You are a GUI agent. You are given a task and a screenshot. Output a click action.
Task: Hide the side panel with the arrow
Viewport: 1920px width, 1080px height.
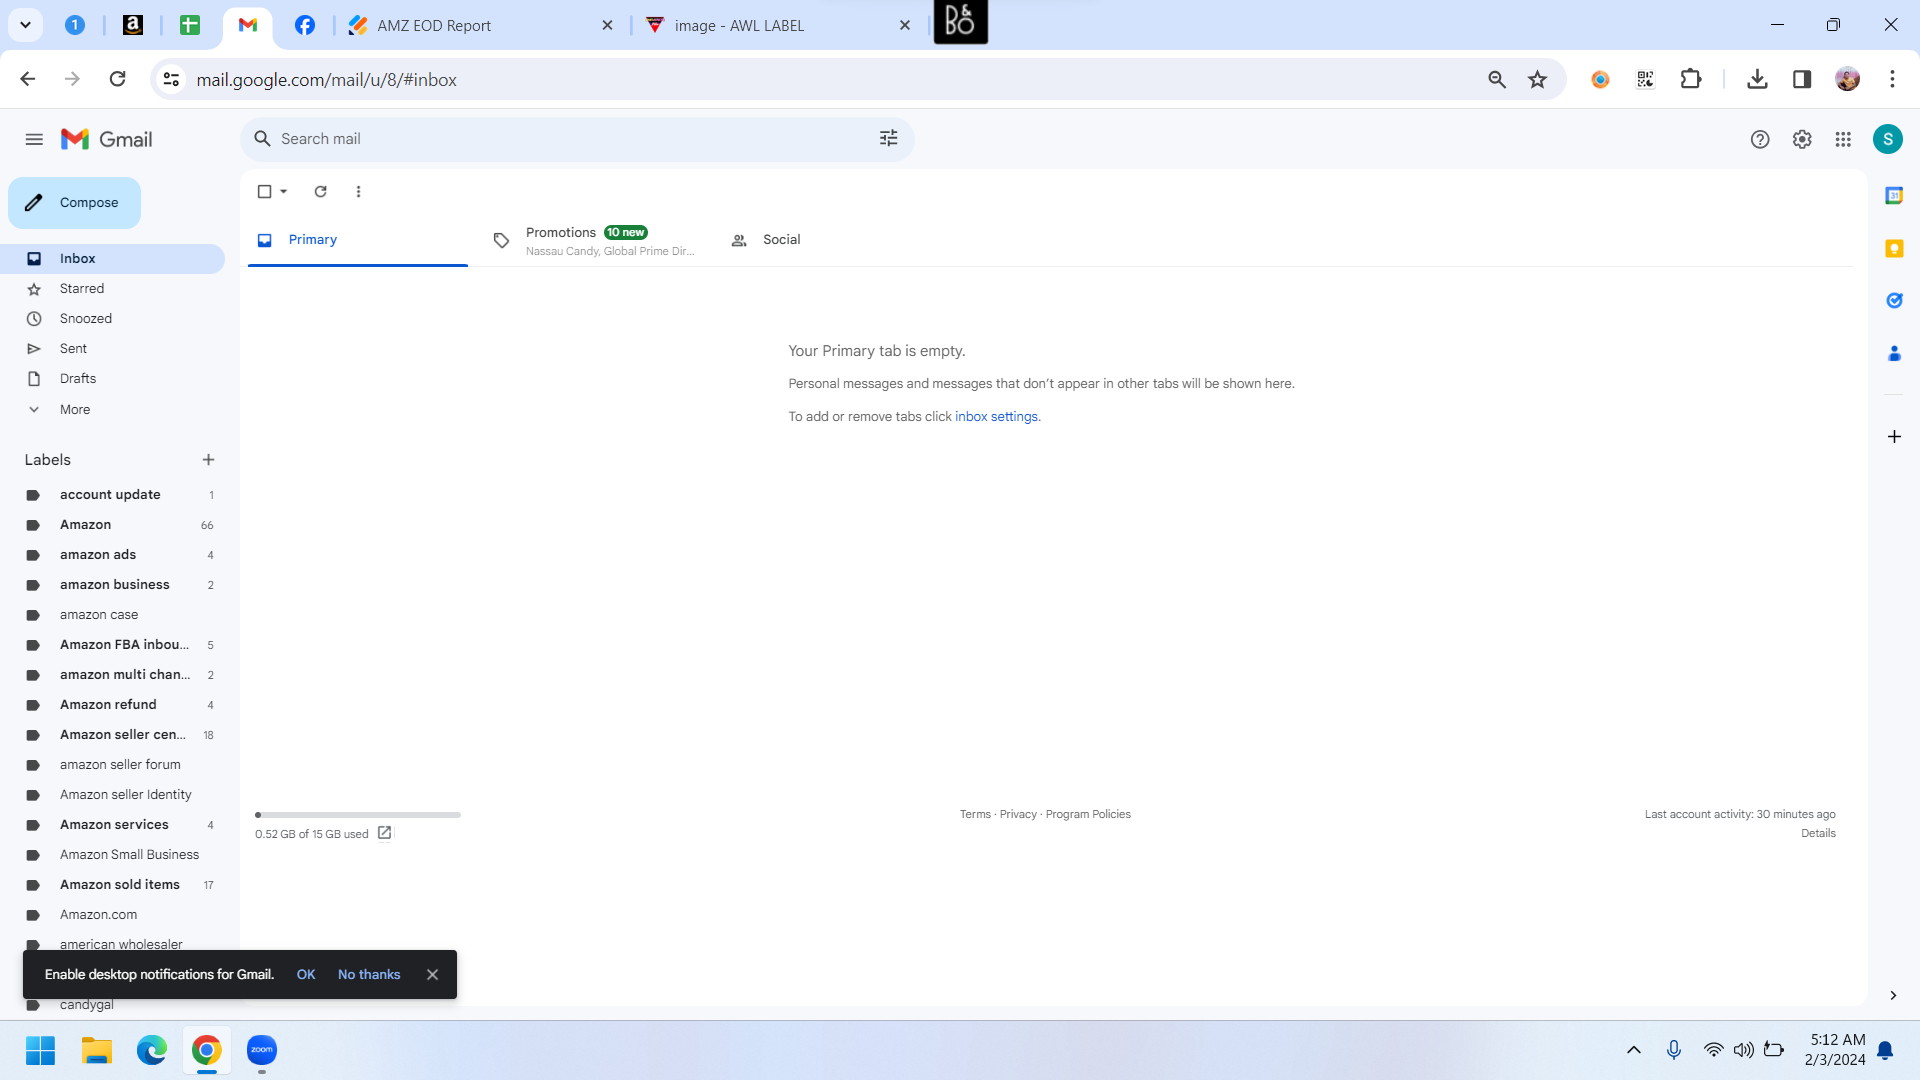point(1893,996)
